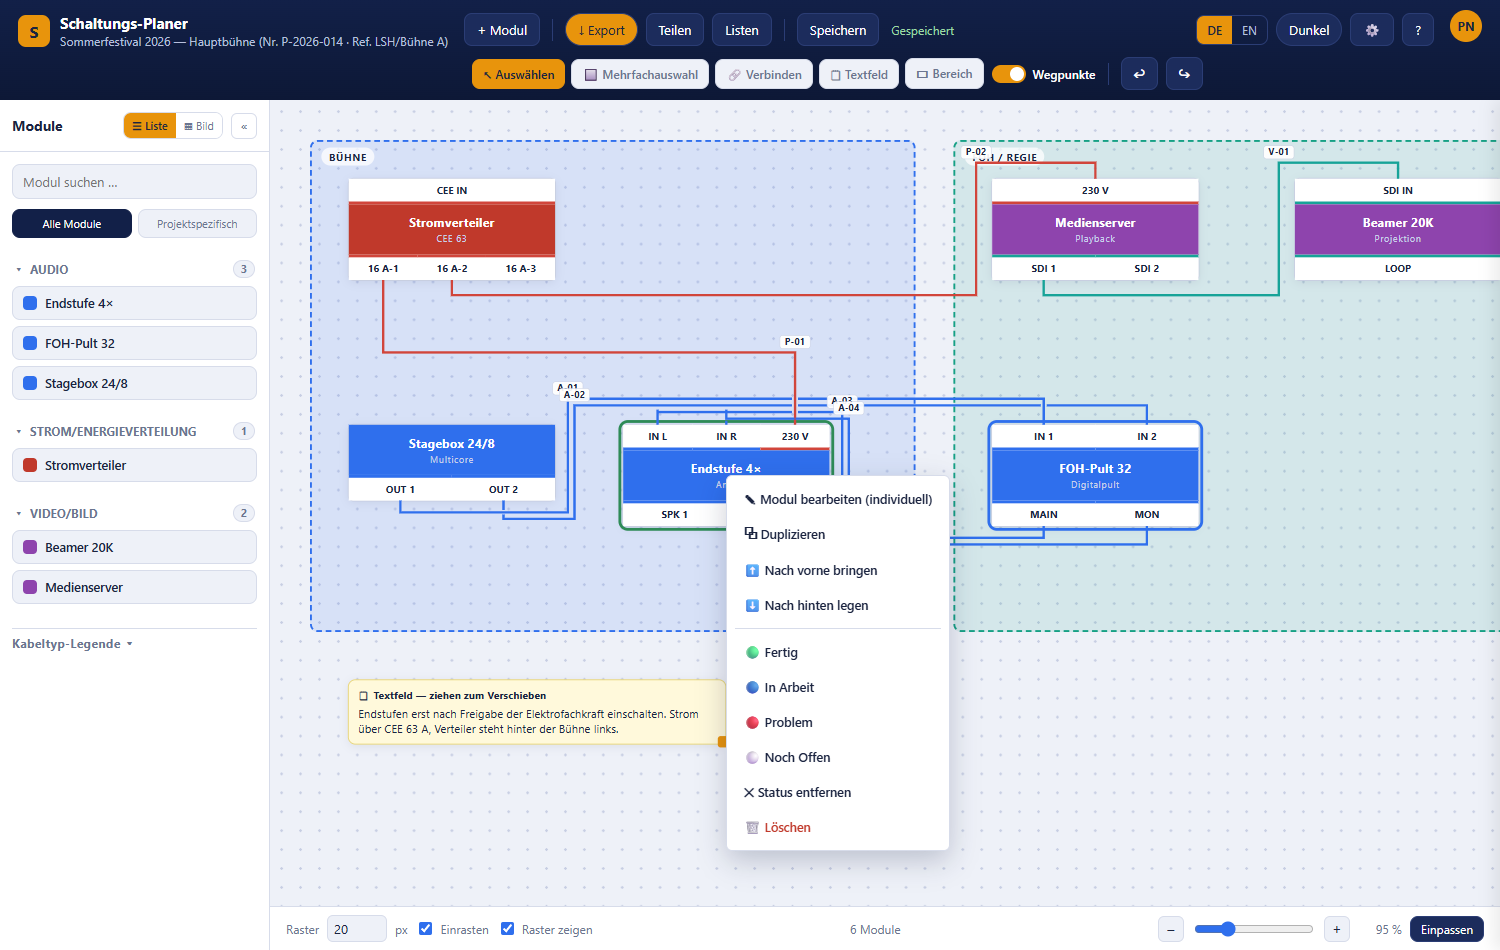Open Modul bearbeiten (individuell)
Viewport: 1500px width, 950px height.
(838, 499)
